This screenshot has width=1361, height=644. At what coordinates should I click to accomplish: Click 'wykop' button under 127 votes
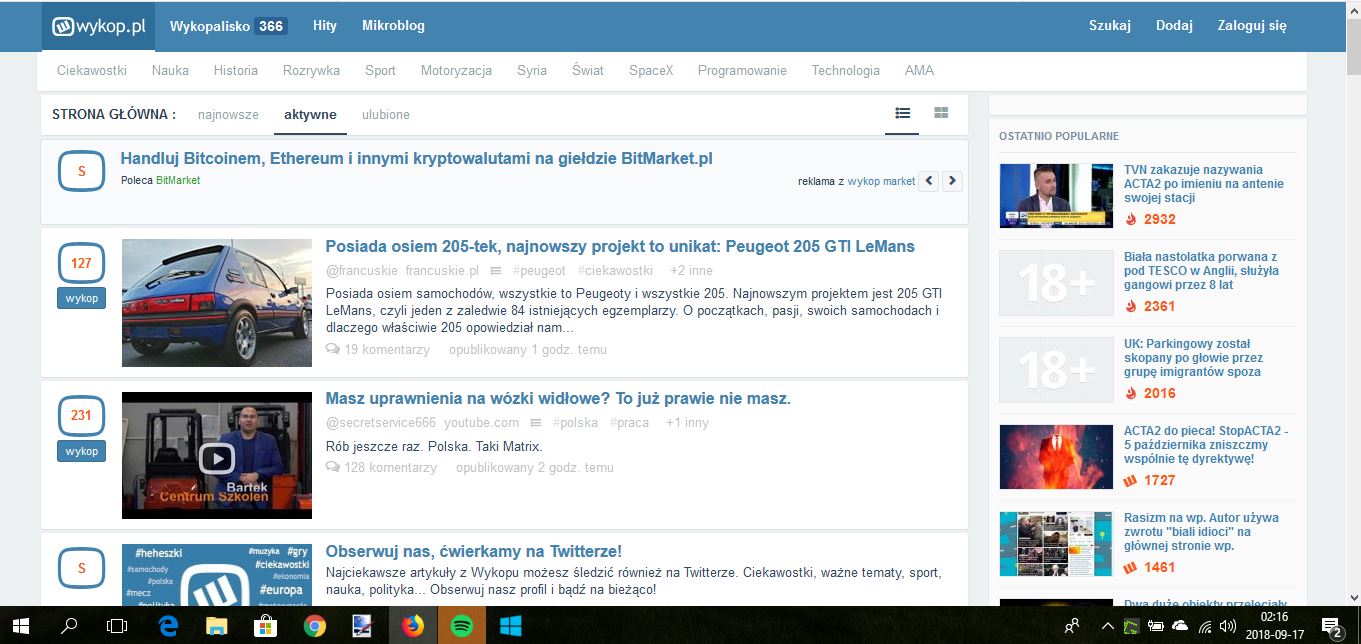pos(81,298)
